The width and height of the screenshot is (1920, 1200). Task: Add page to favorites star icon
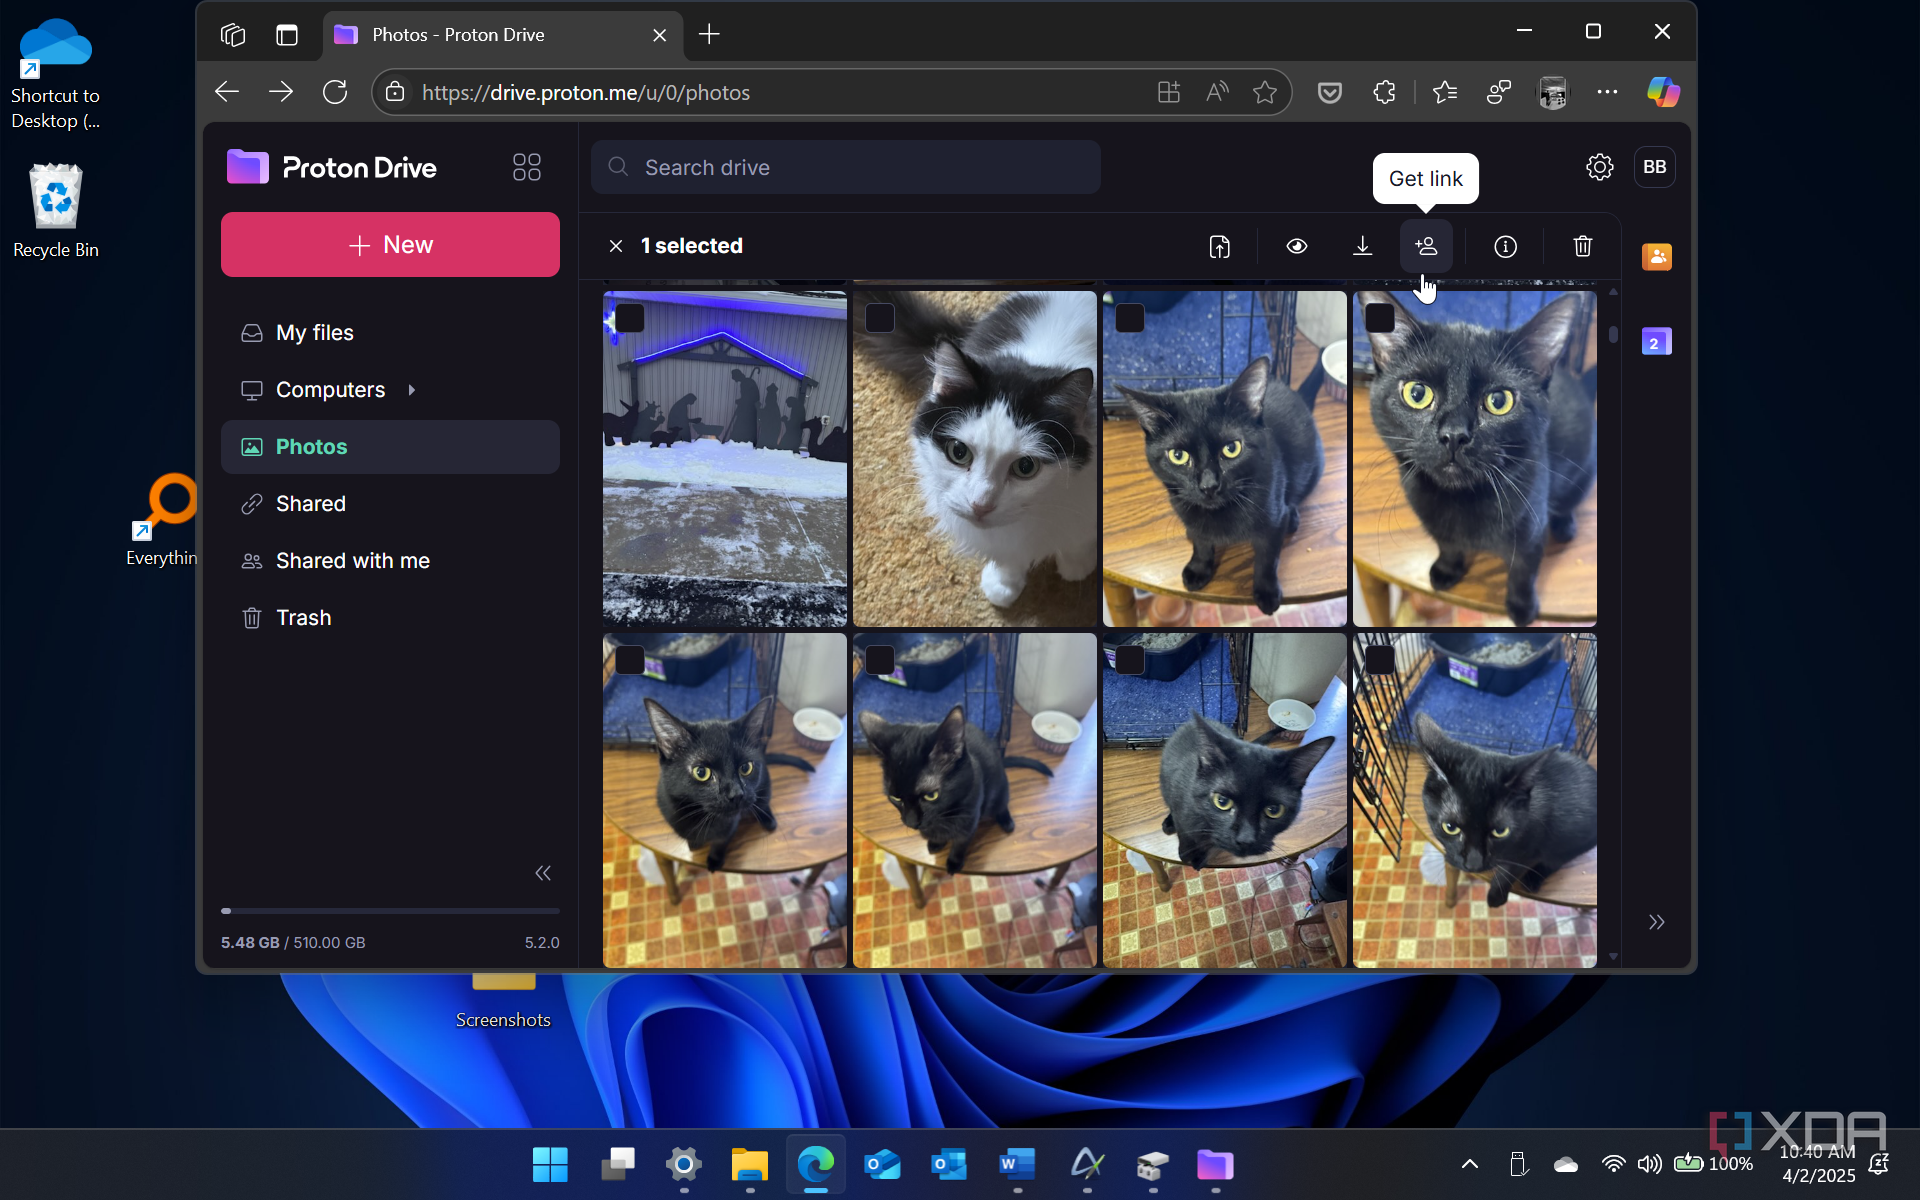pos(1265,92)
